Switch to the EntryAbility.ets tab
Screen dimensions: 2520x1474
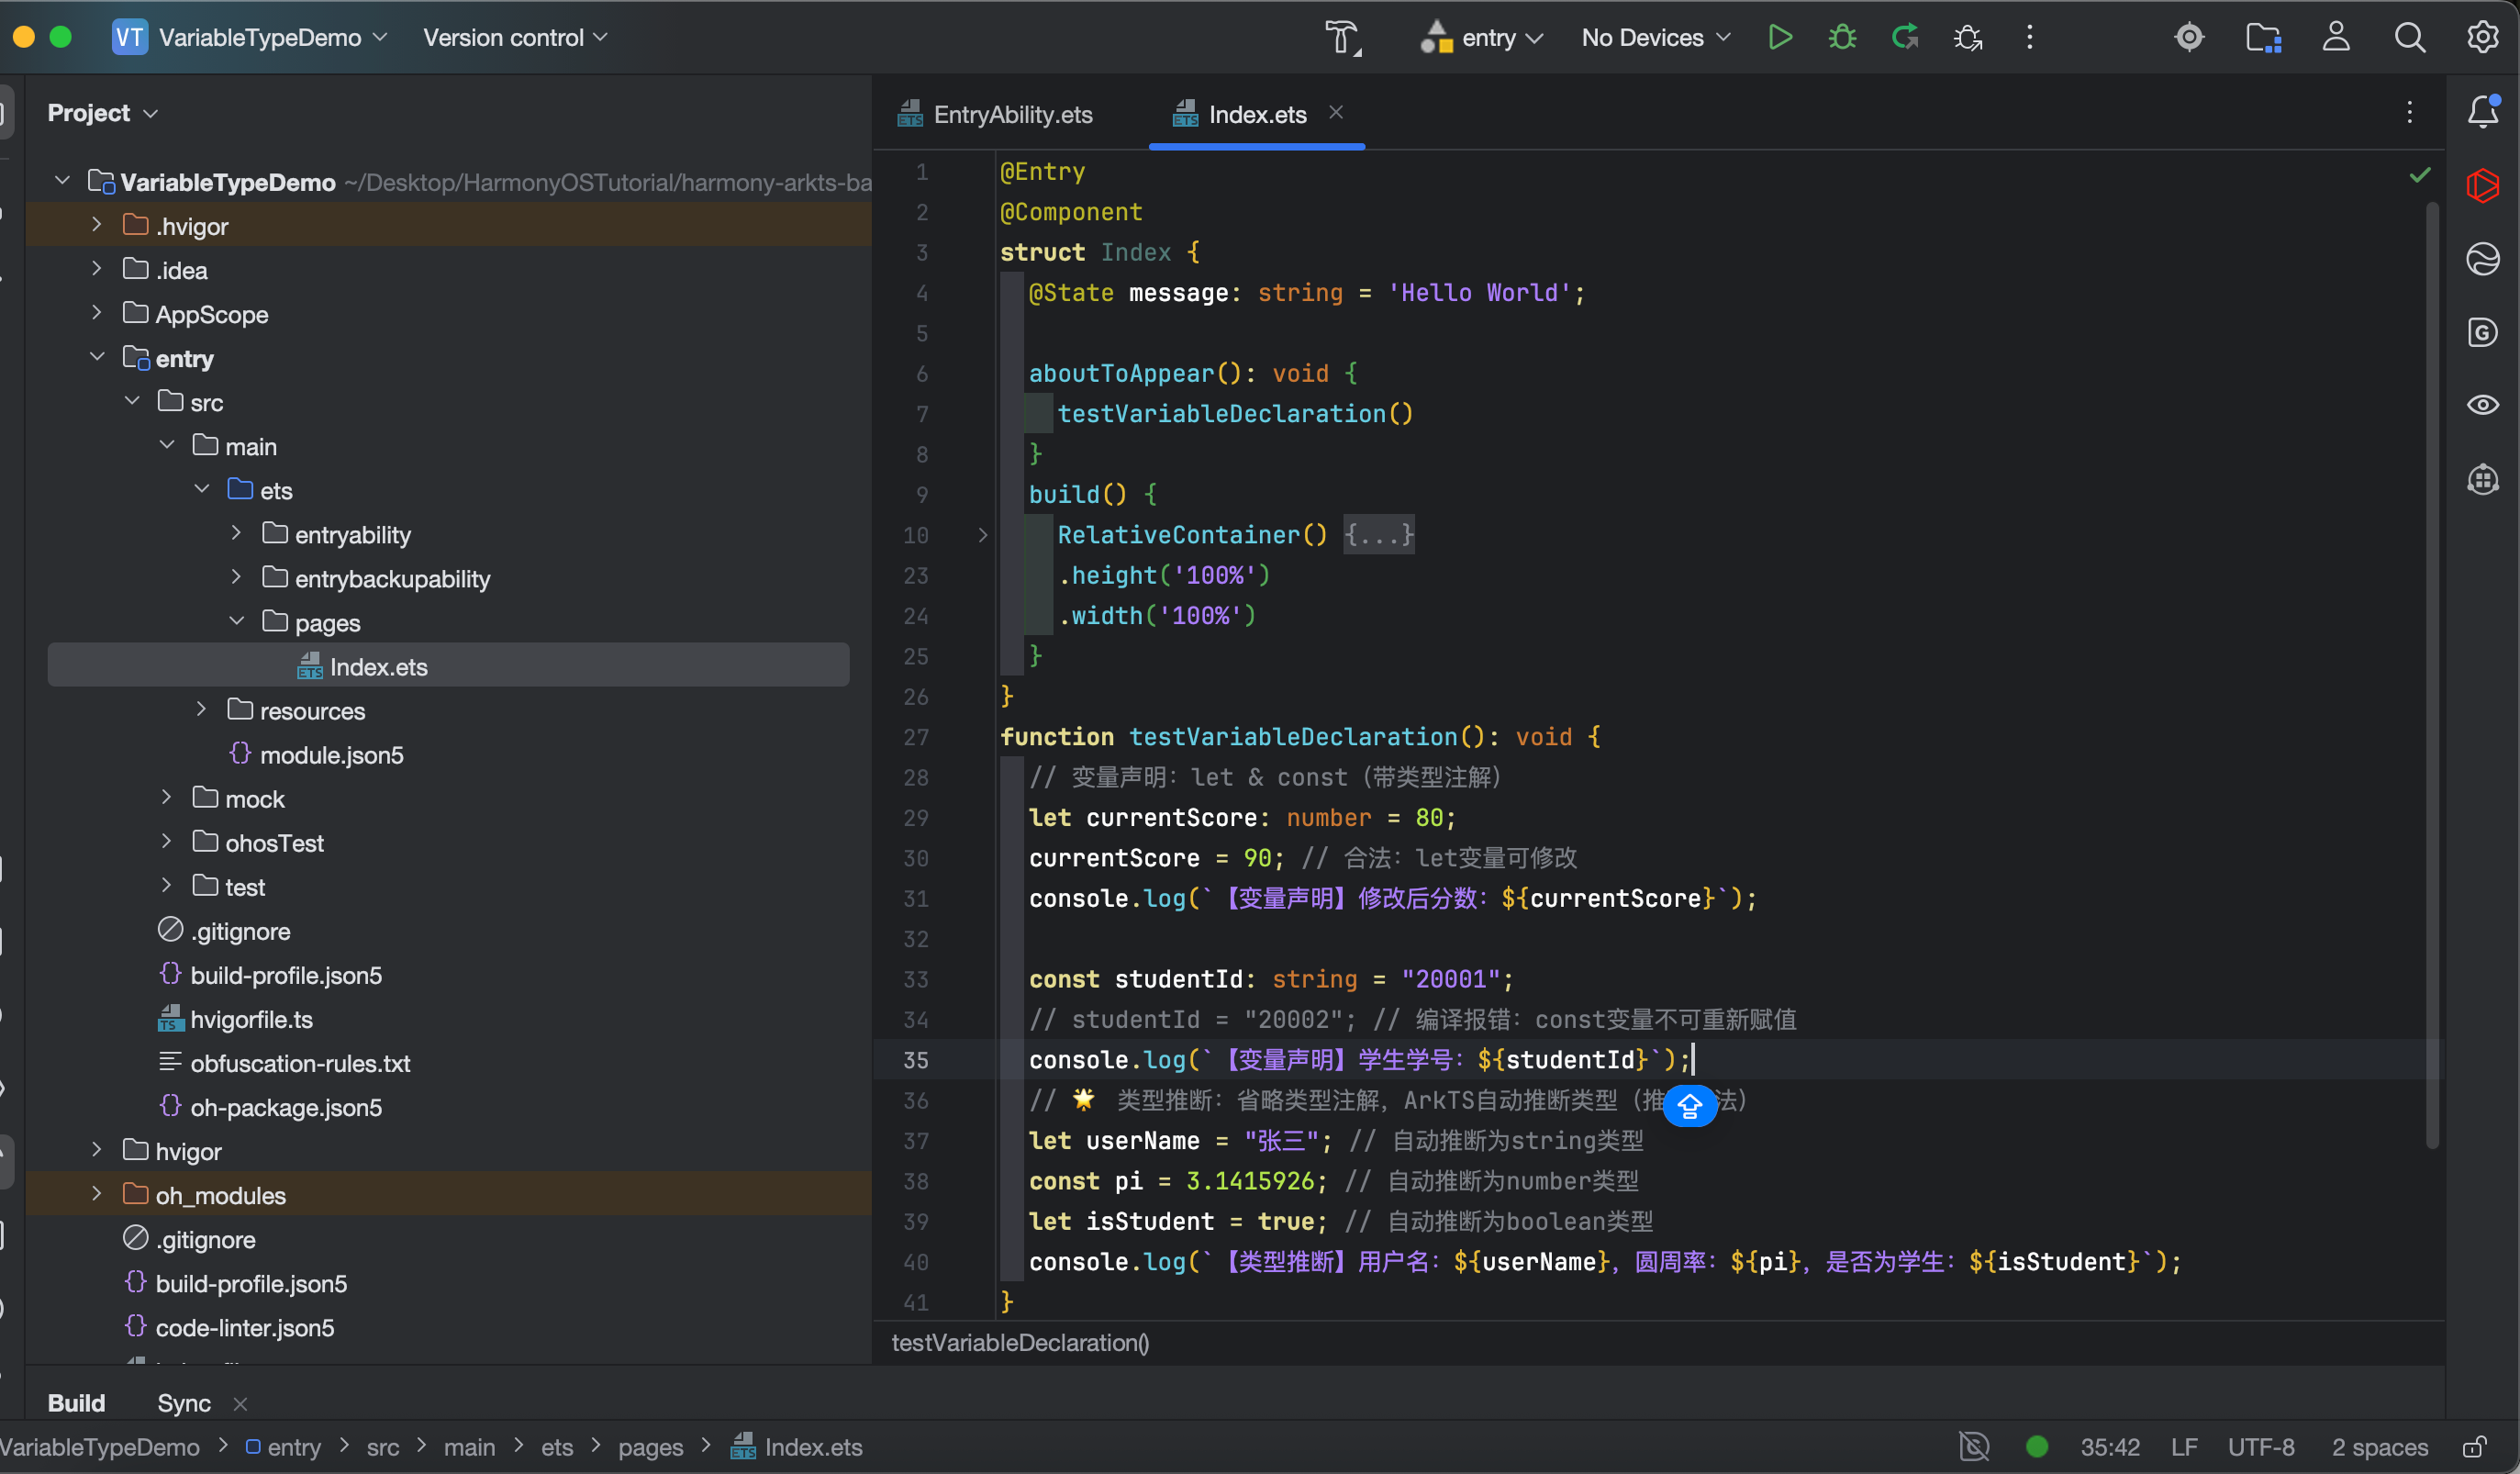coord(1011,115)
